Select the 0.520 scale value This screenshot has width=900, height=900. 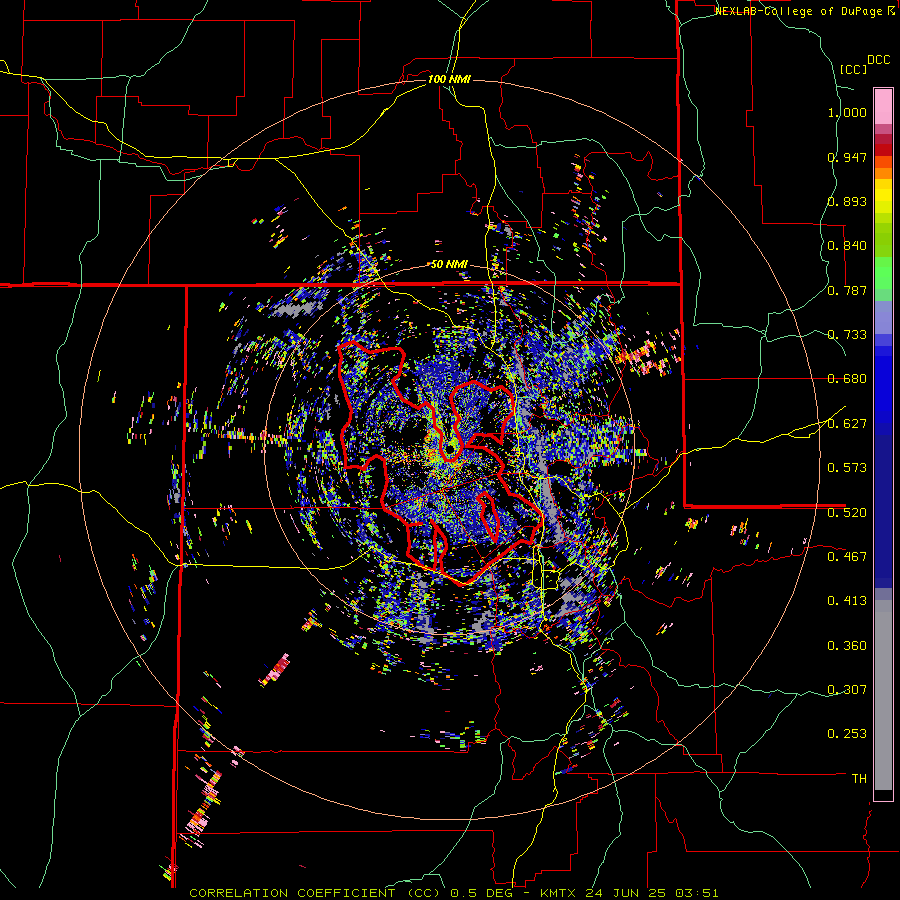(x=847, y=512)
